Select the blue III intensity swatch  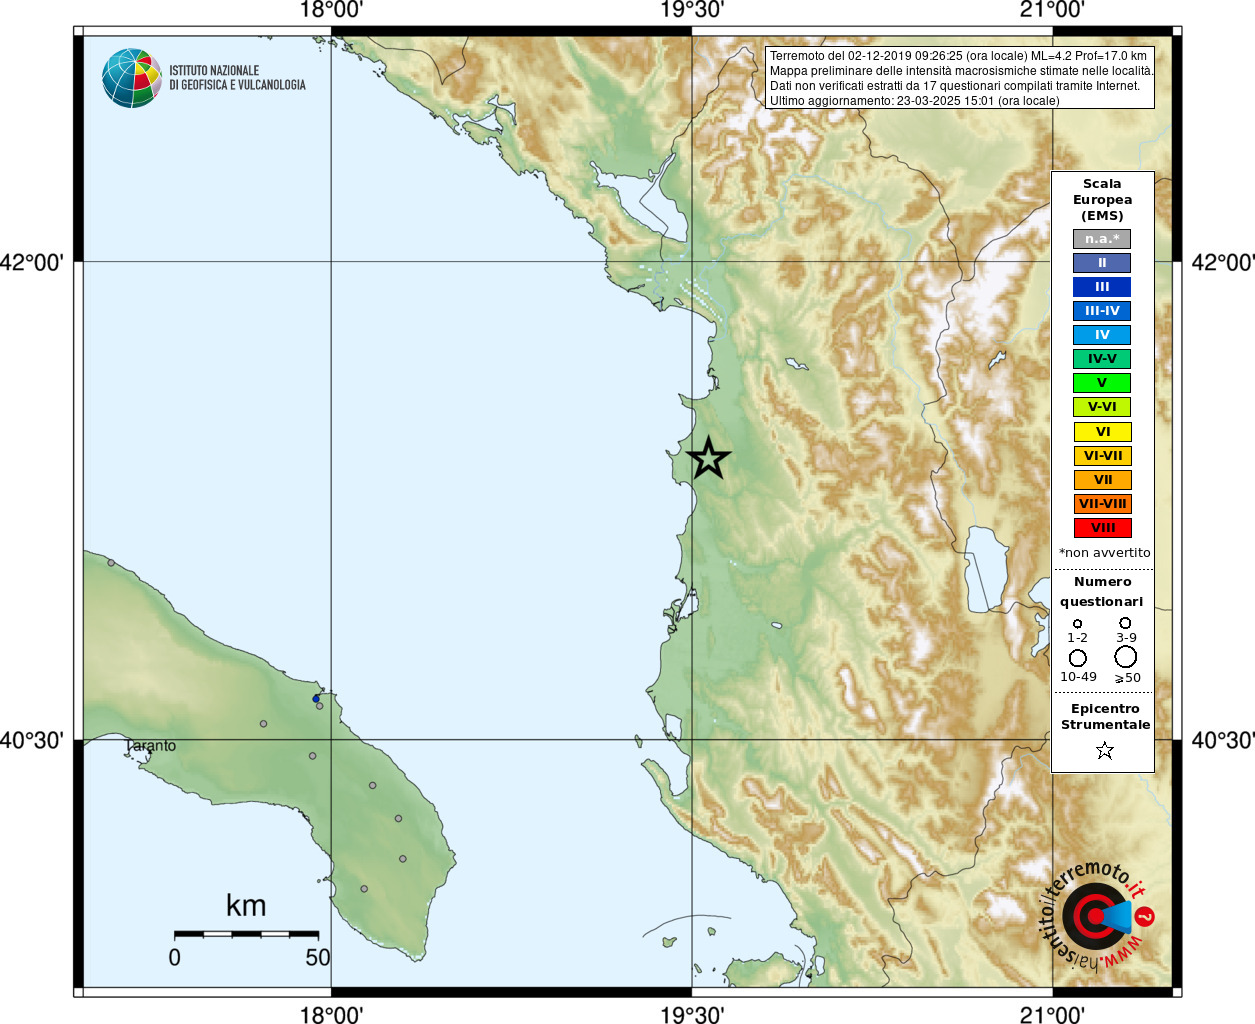pos(1102,287)
